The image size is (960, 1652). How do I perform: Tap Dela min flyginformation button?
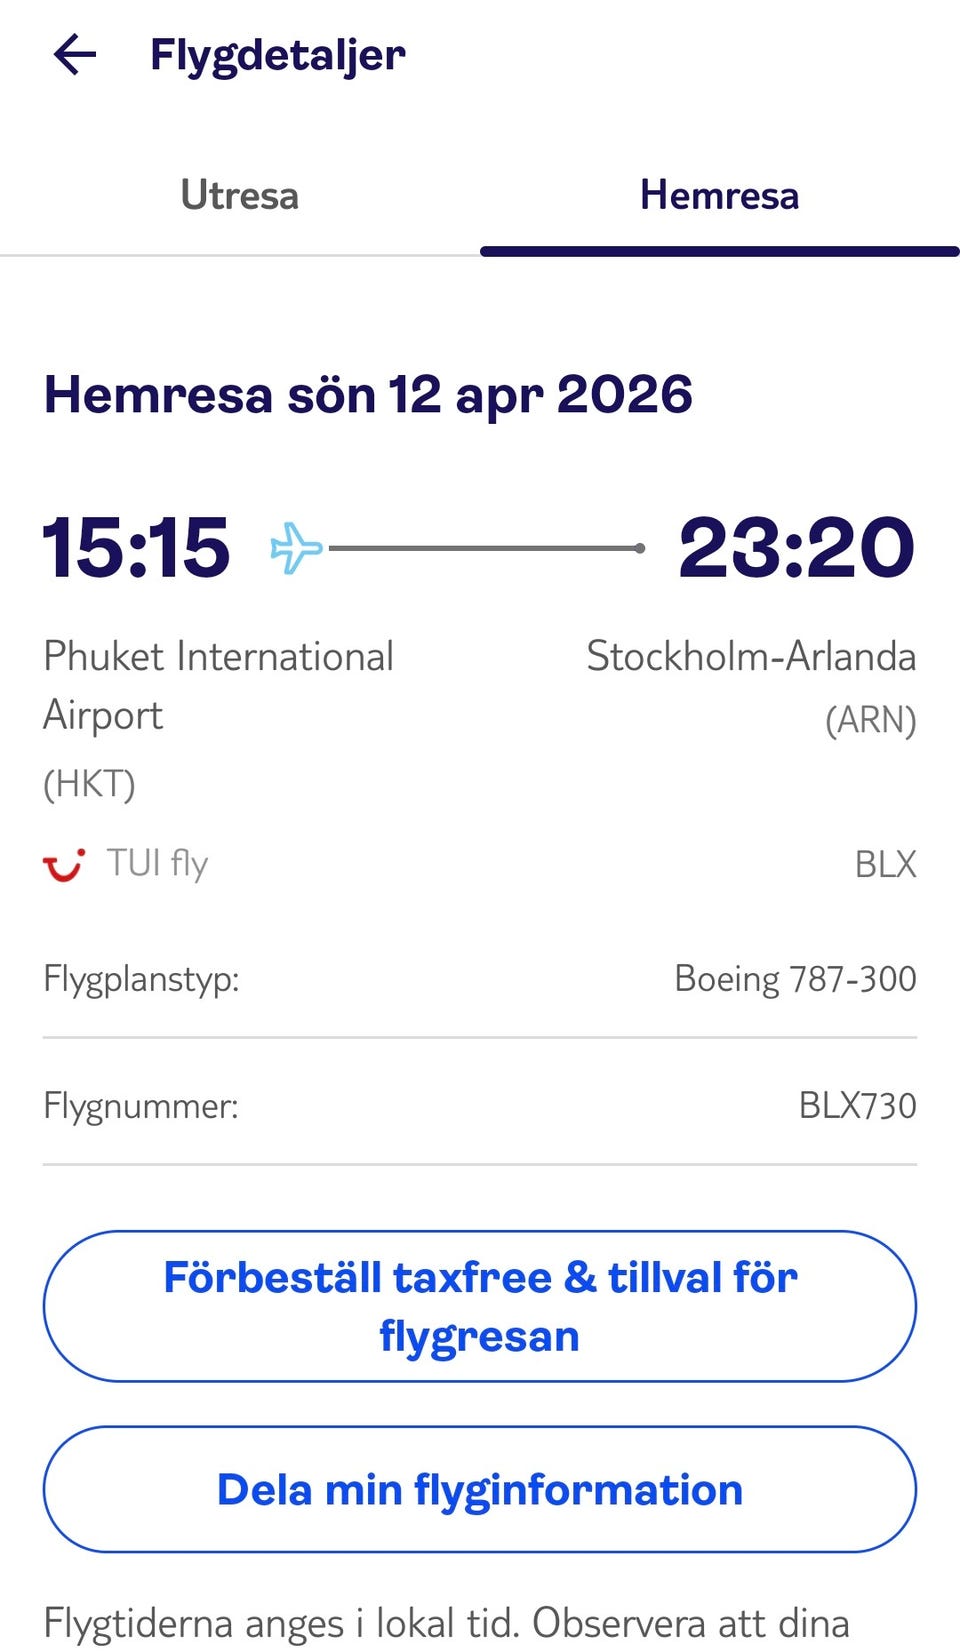[480, 1489]
